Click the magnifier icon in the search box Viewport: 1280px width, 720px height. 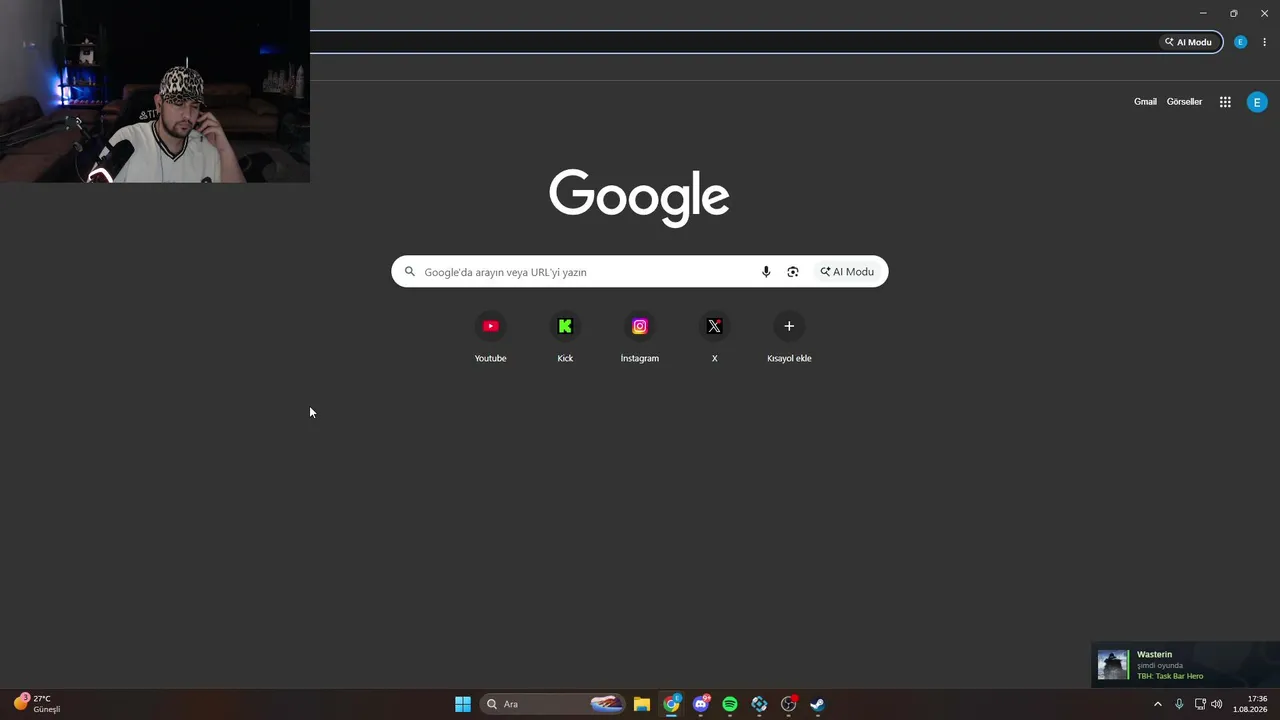[x=410, y=272]
